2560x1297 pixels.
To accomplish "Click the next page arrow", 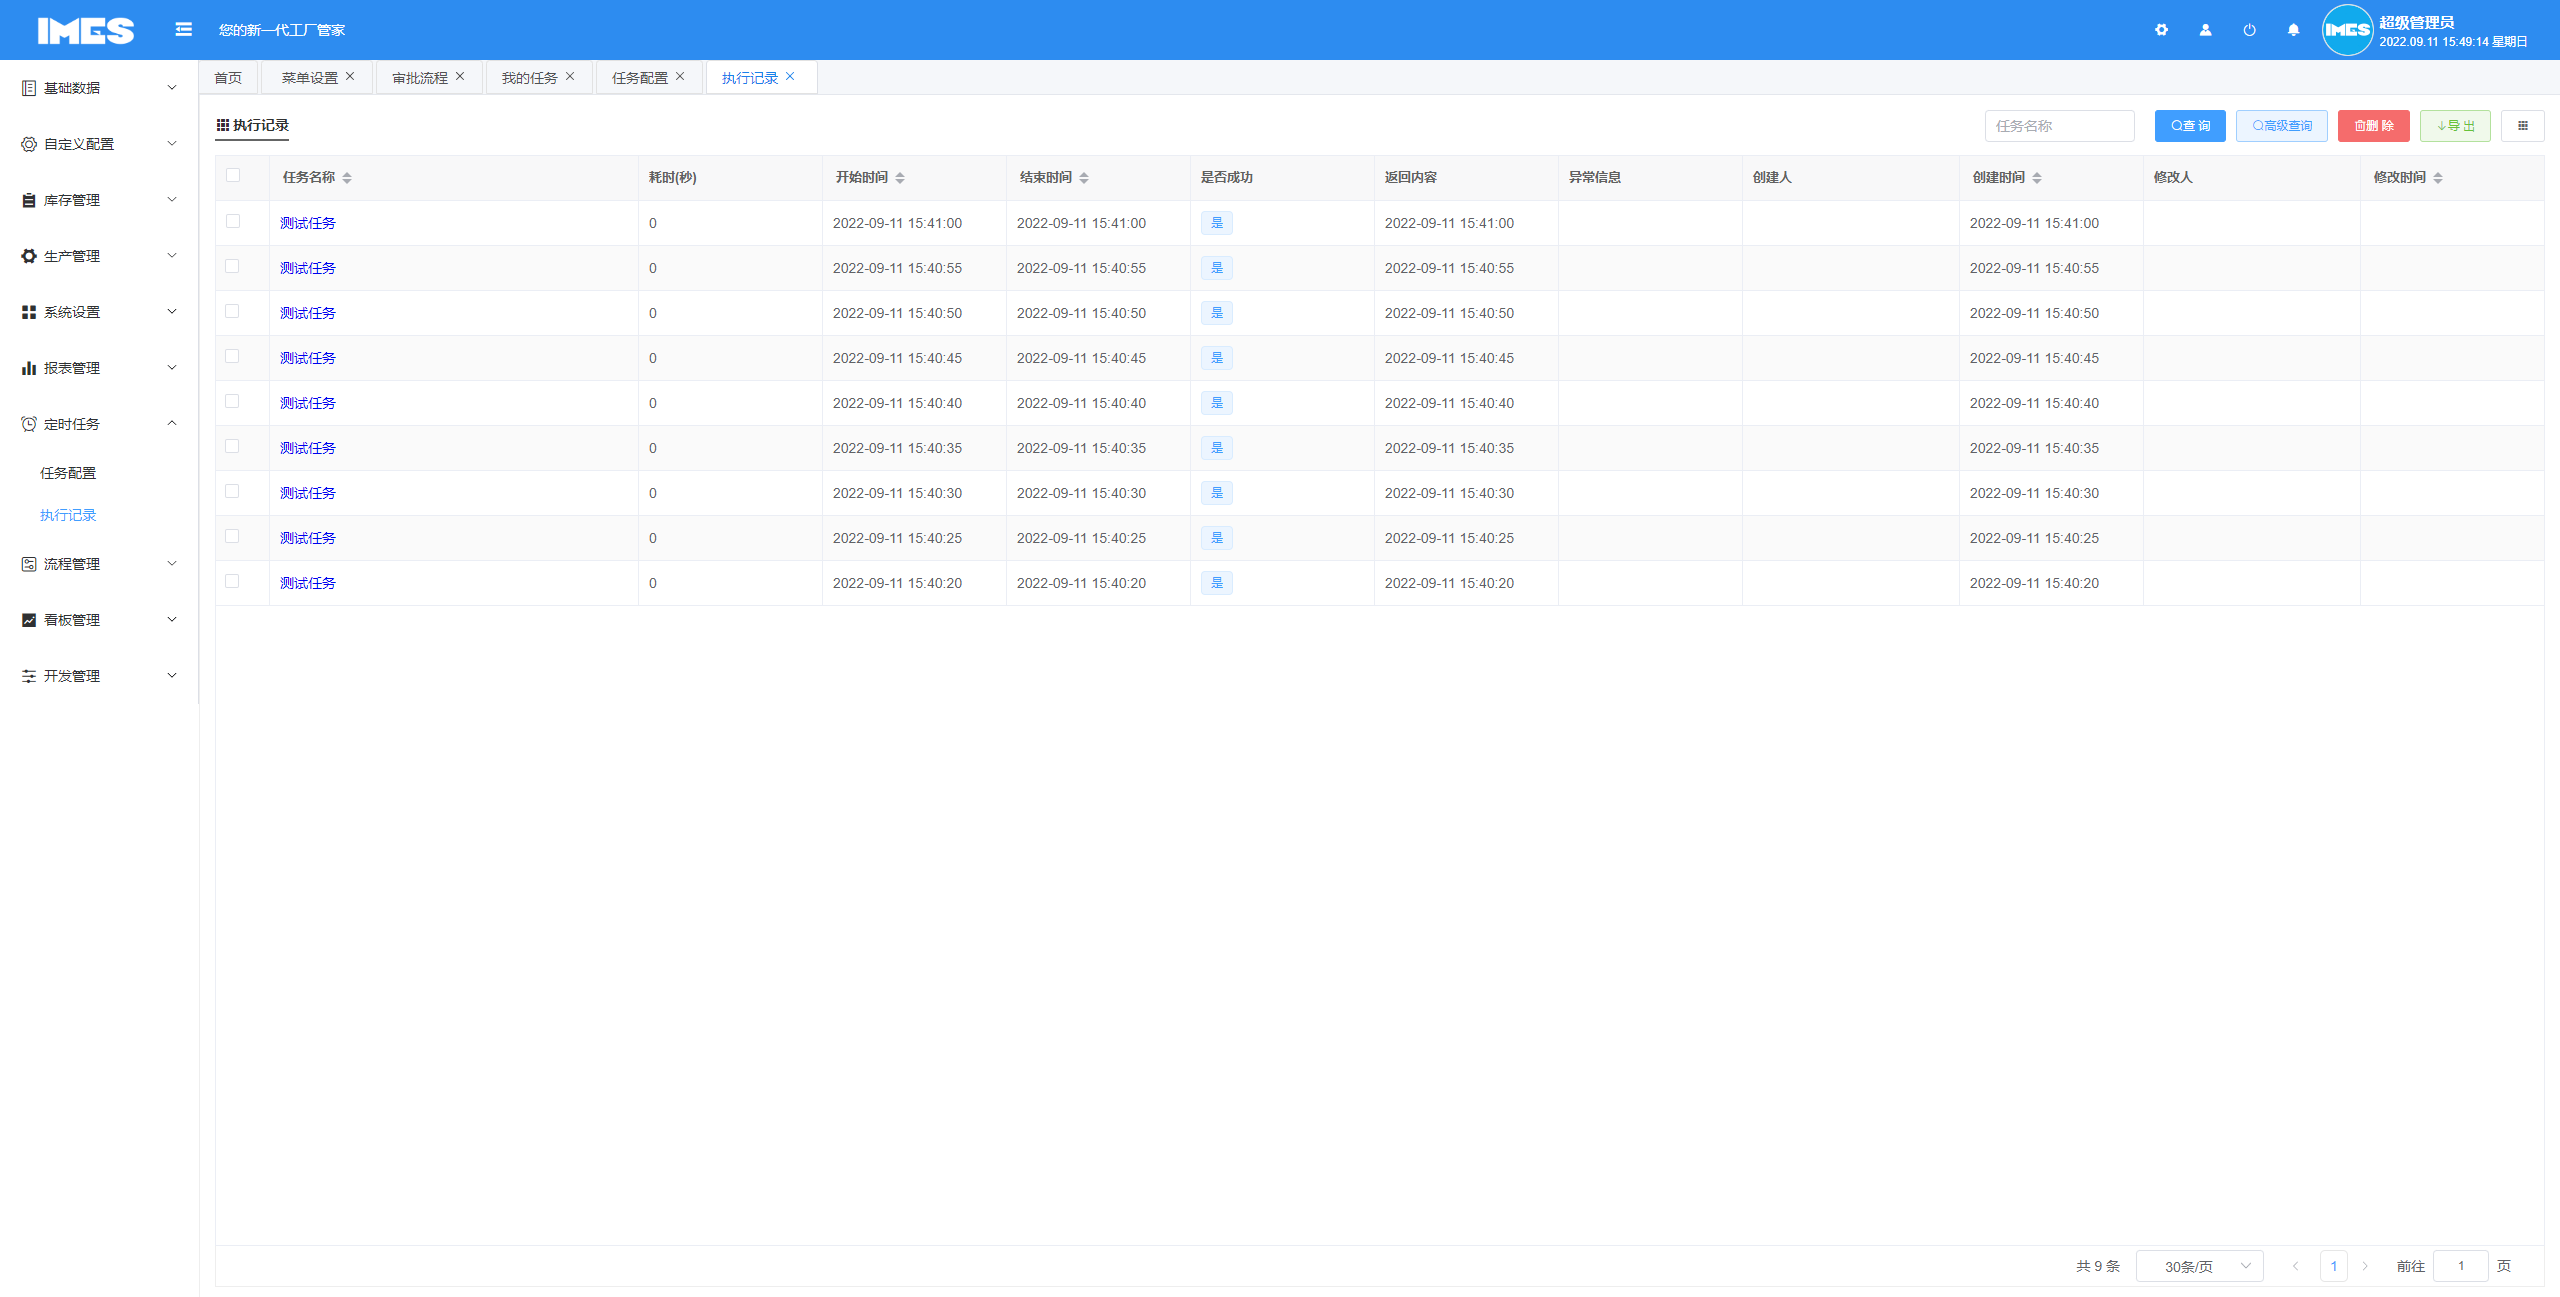I will [2365, 1266].
